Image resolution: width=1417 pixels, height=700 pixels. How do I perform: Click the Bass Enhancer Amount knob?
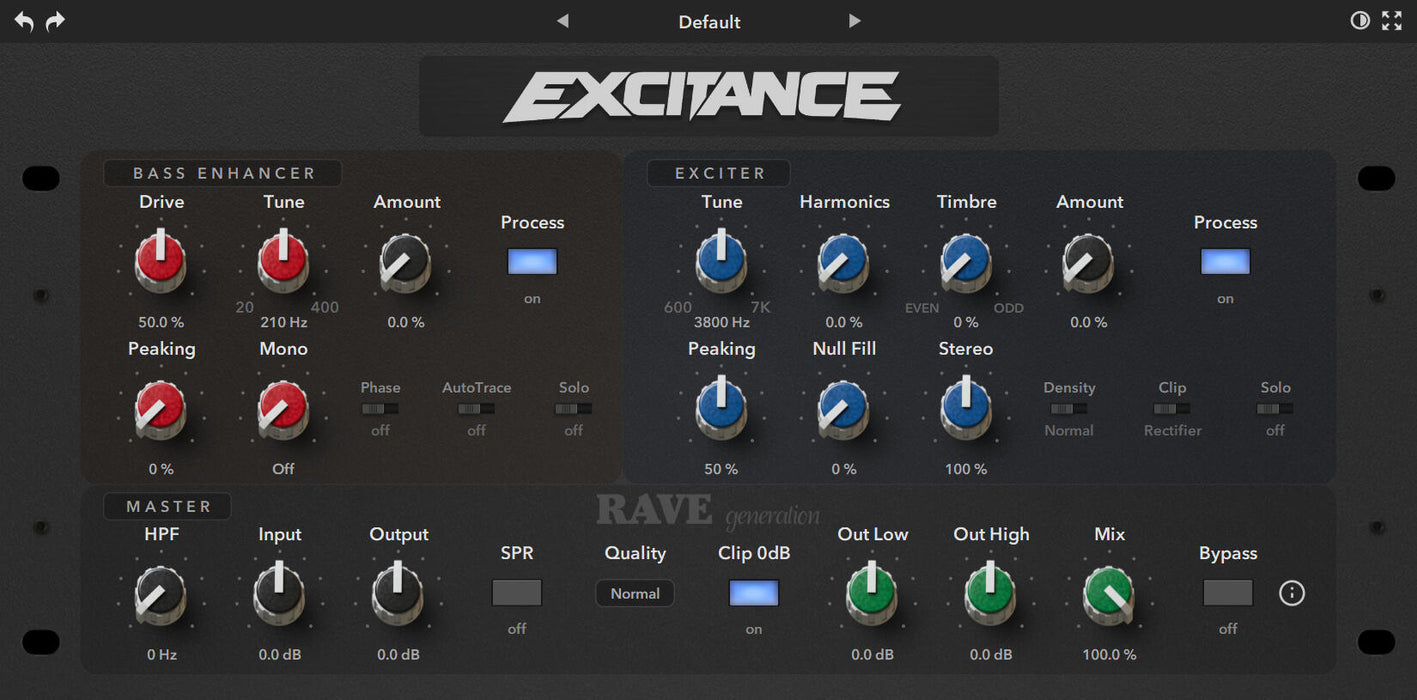(406, 262)
